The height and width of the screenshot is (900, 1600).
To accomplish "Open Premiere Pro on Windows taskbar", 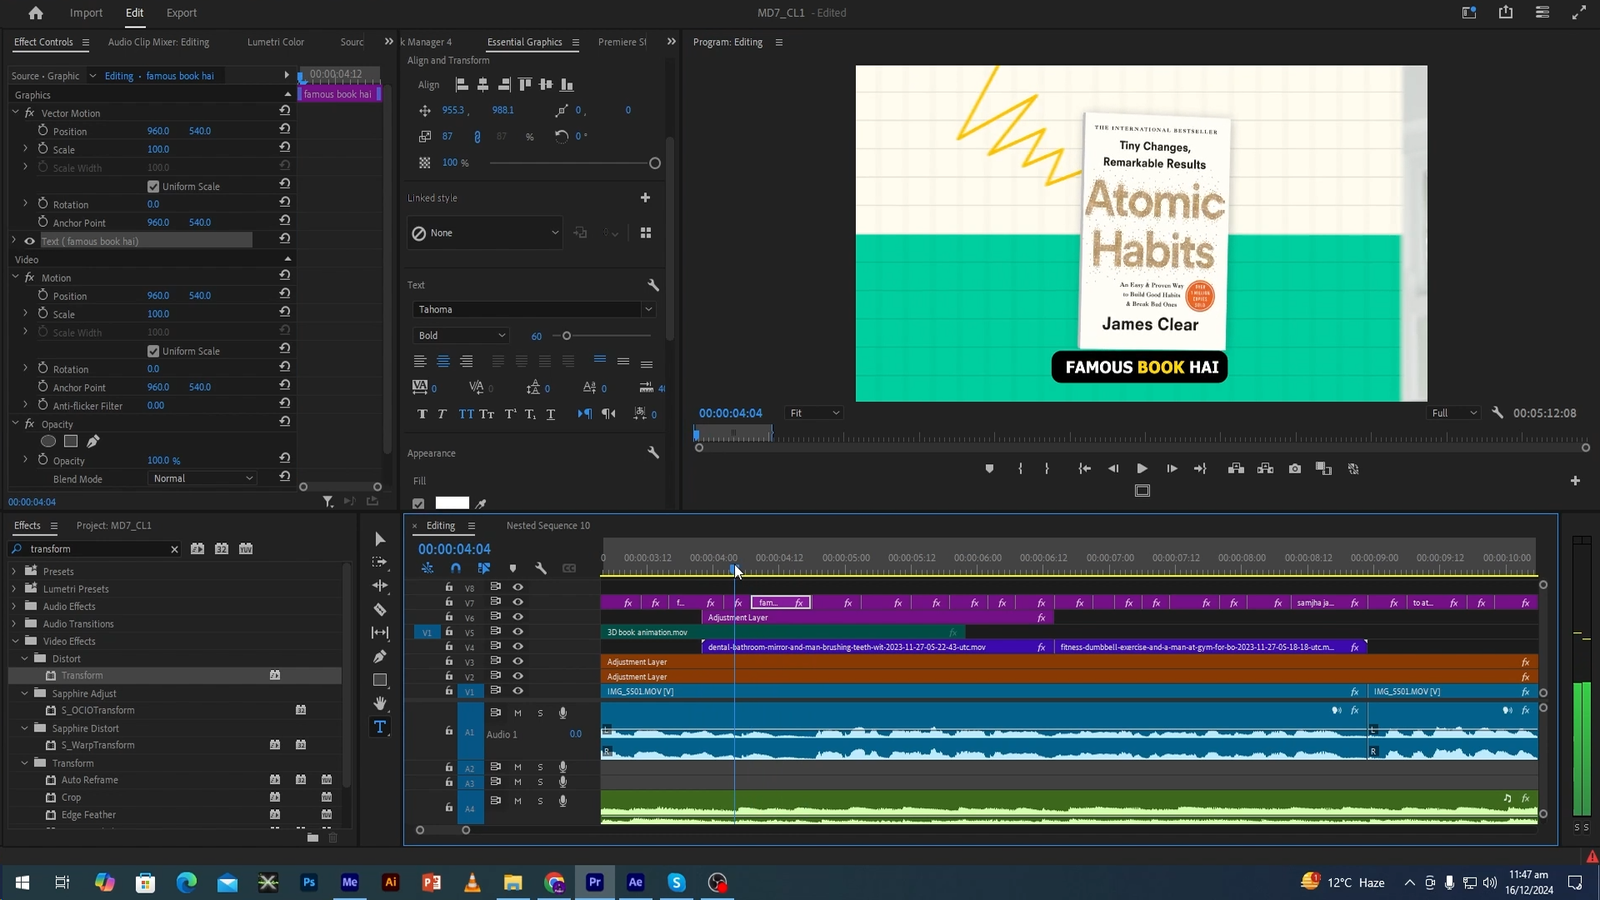I will click(594, 882).
